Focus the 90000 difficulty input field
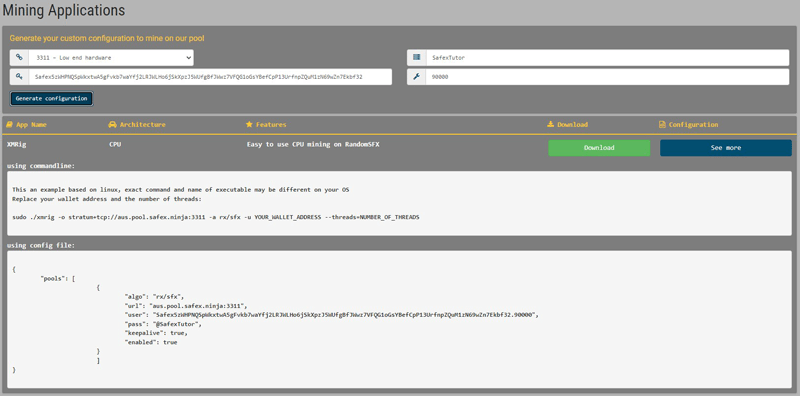Viewport: 800px width, 396px height. click(608, 77)
